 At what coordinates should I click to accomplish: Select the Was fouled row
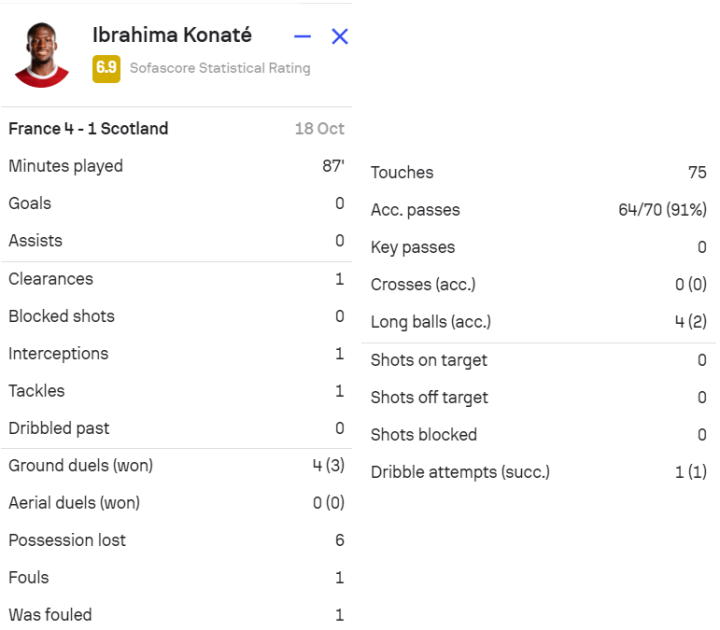176,615
